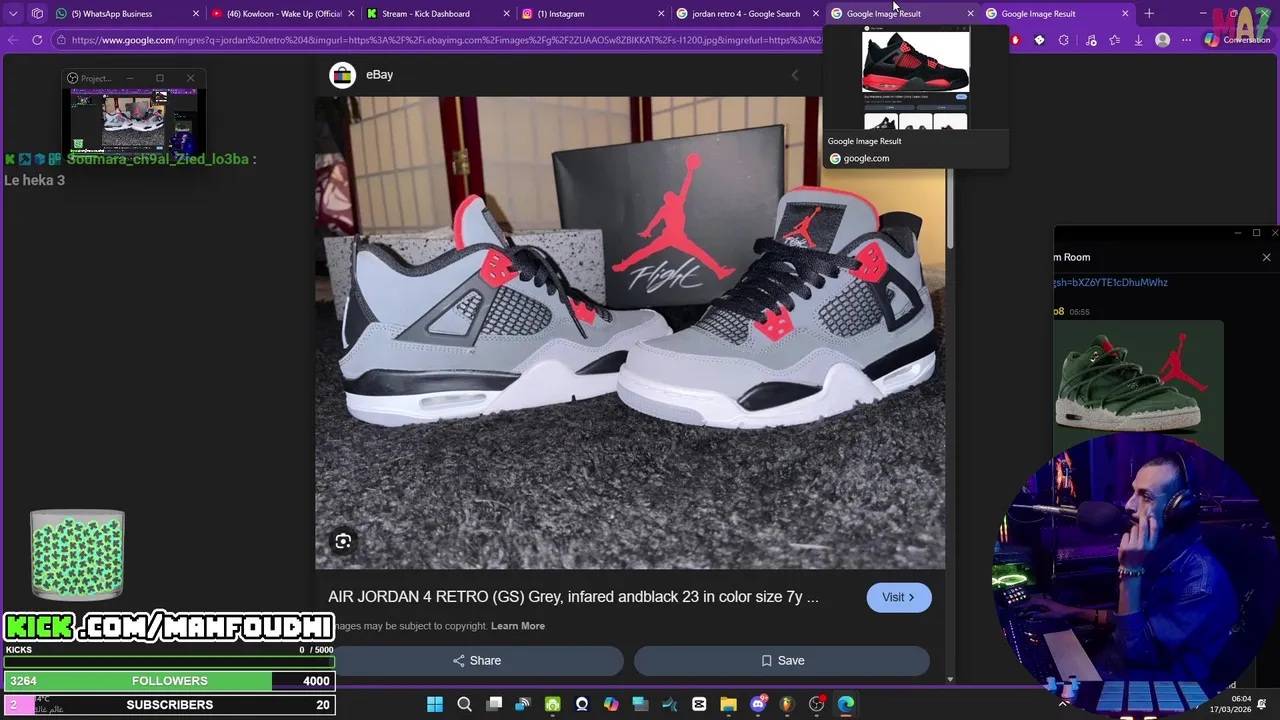
Task: Select the Google Image Result tab preview thumbnail
Action: point(916,78)
